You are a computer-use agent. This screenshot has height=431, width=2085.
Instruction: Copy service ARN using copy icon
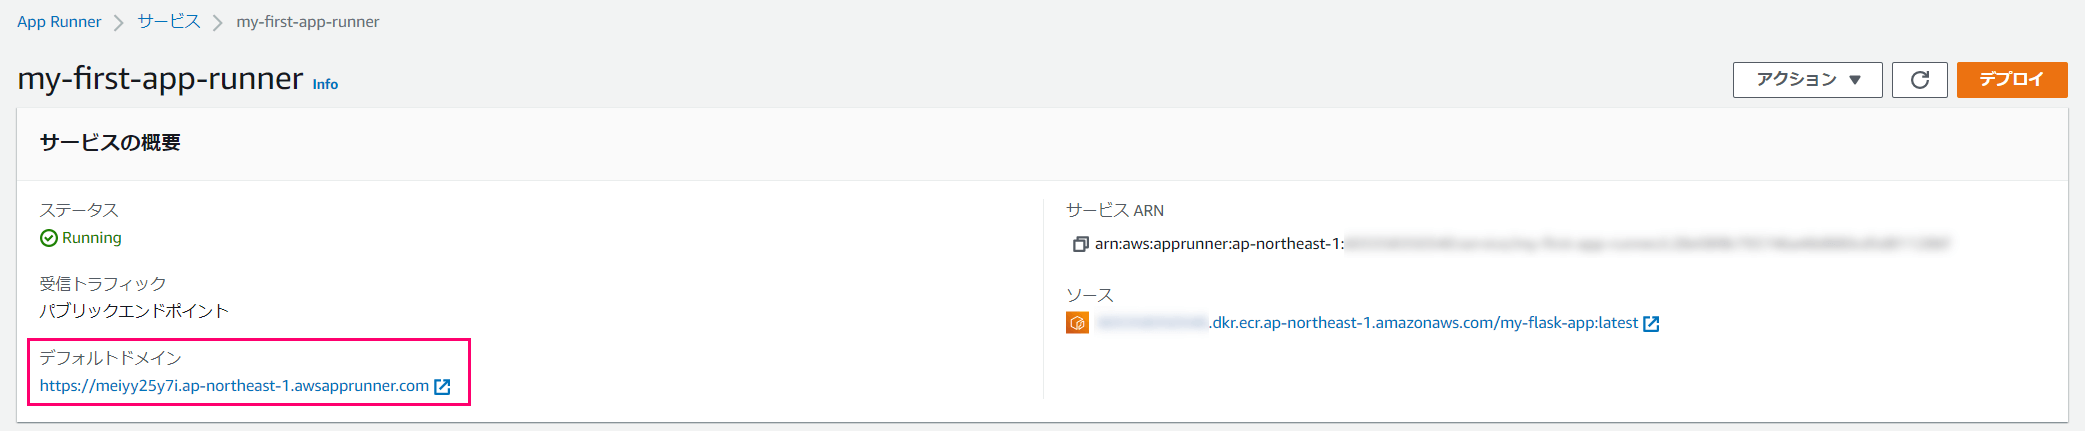(1080, 244)
